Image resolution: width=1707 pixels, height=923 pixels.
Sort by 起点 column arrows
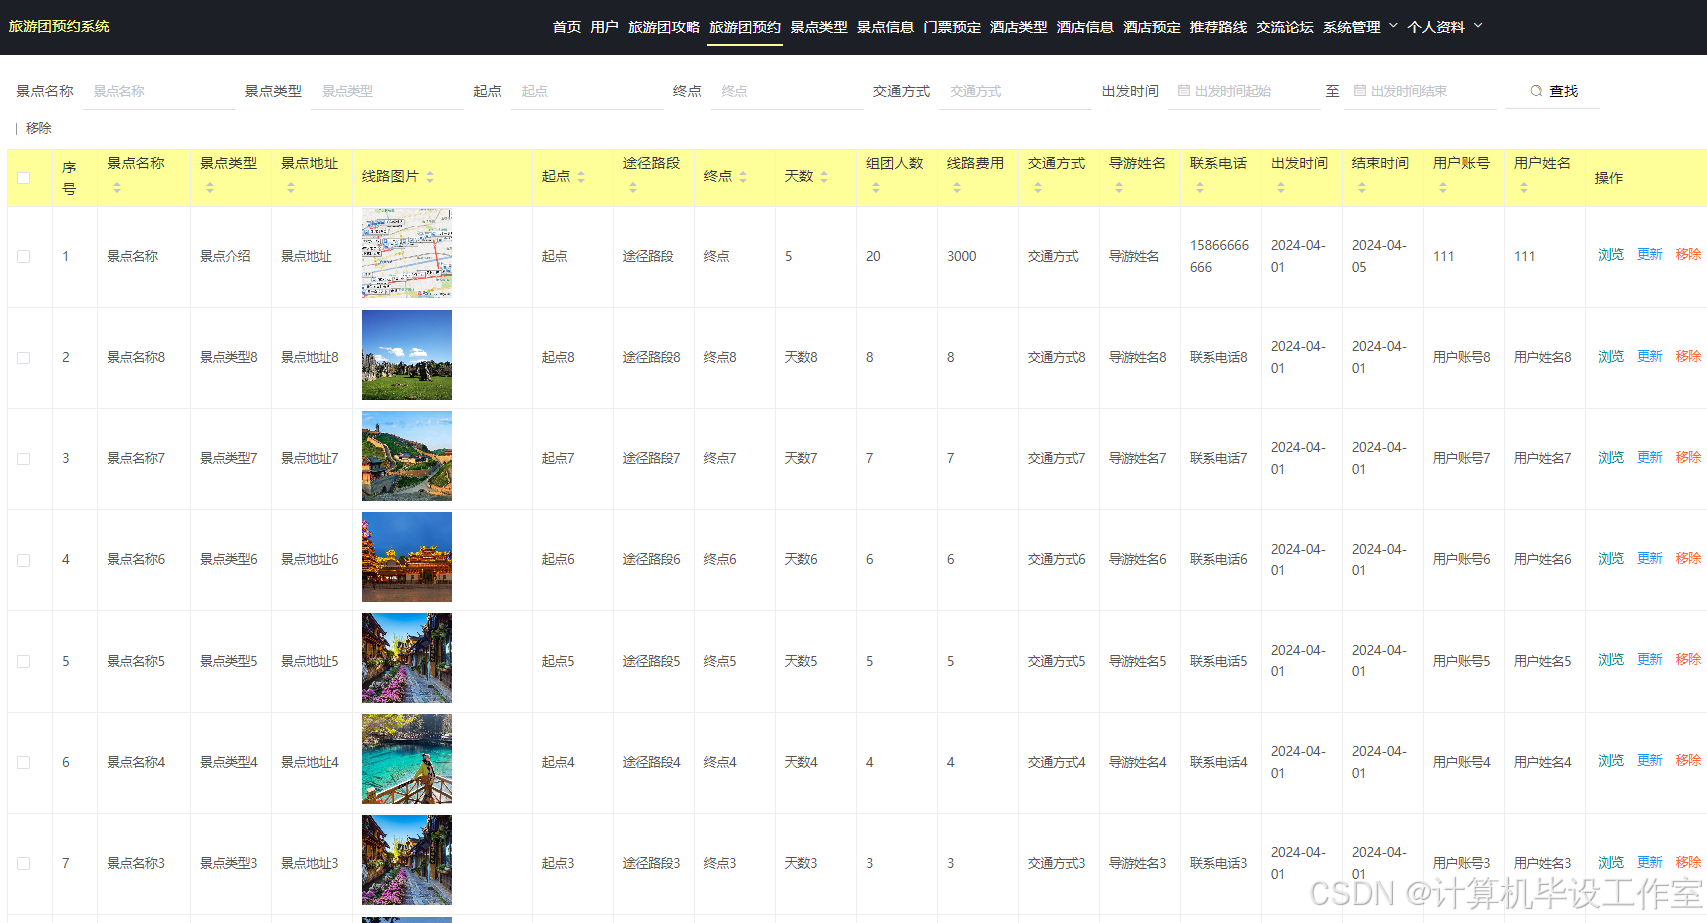pos(581,177)
